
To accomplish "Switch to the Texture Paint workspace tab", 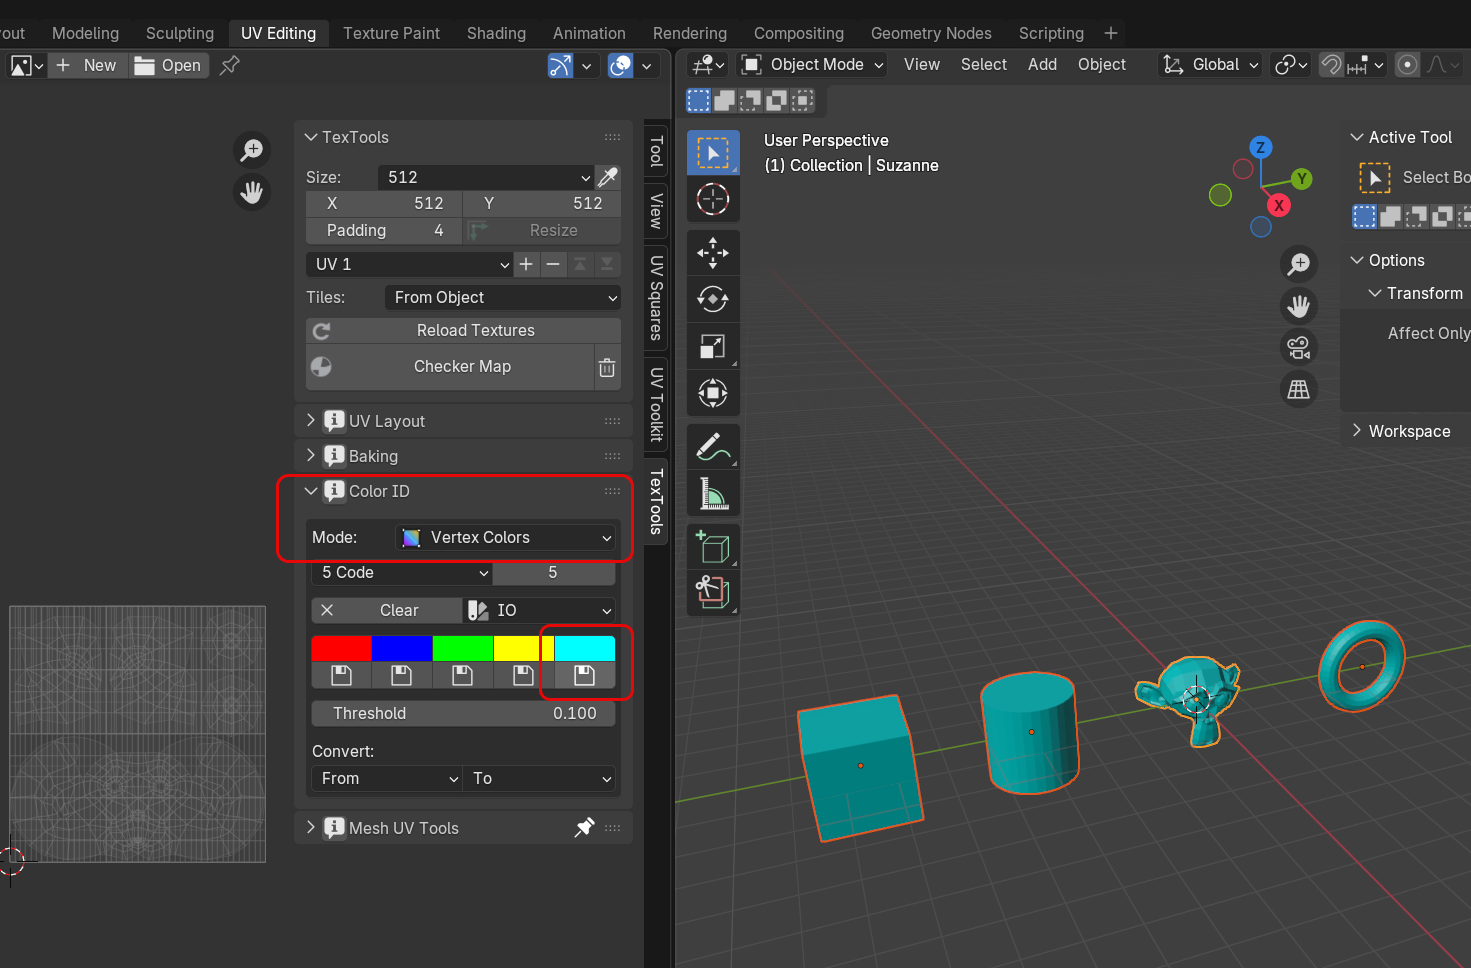I will coord(391,33).
